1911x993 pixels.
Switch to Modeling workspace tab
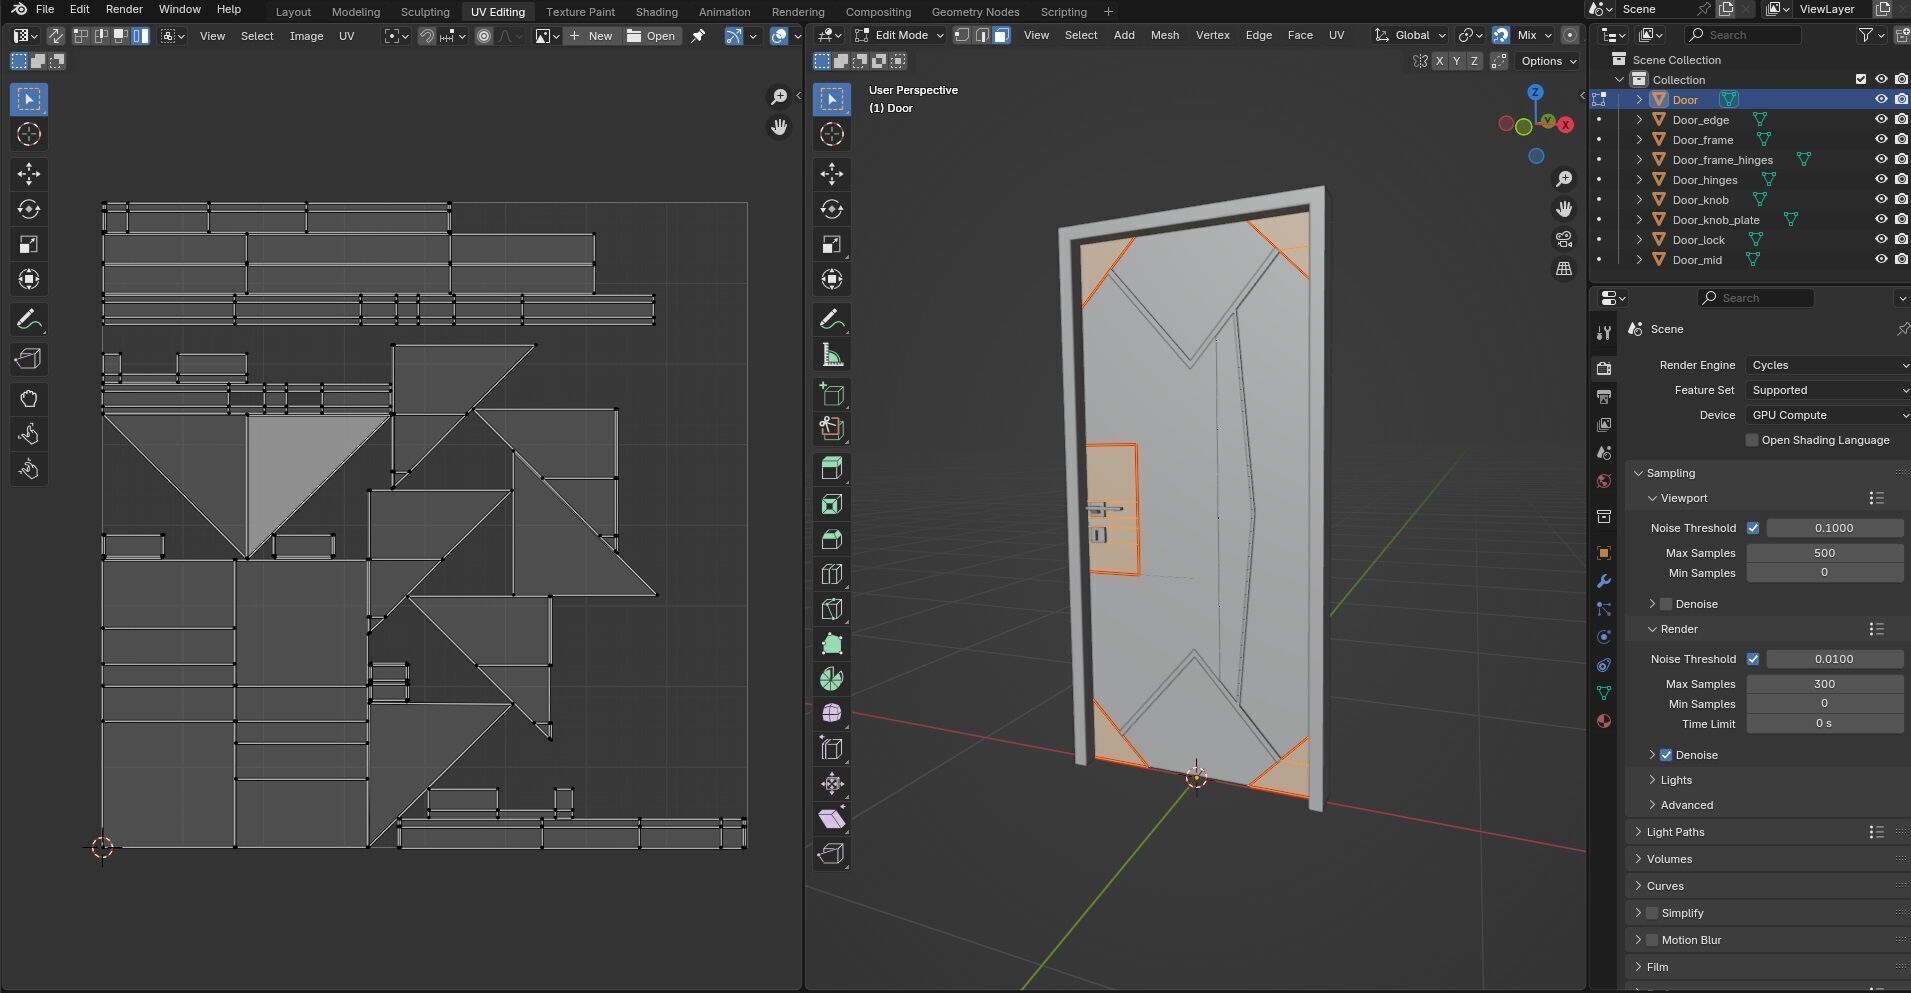[356, 12]
